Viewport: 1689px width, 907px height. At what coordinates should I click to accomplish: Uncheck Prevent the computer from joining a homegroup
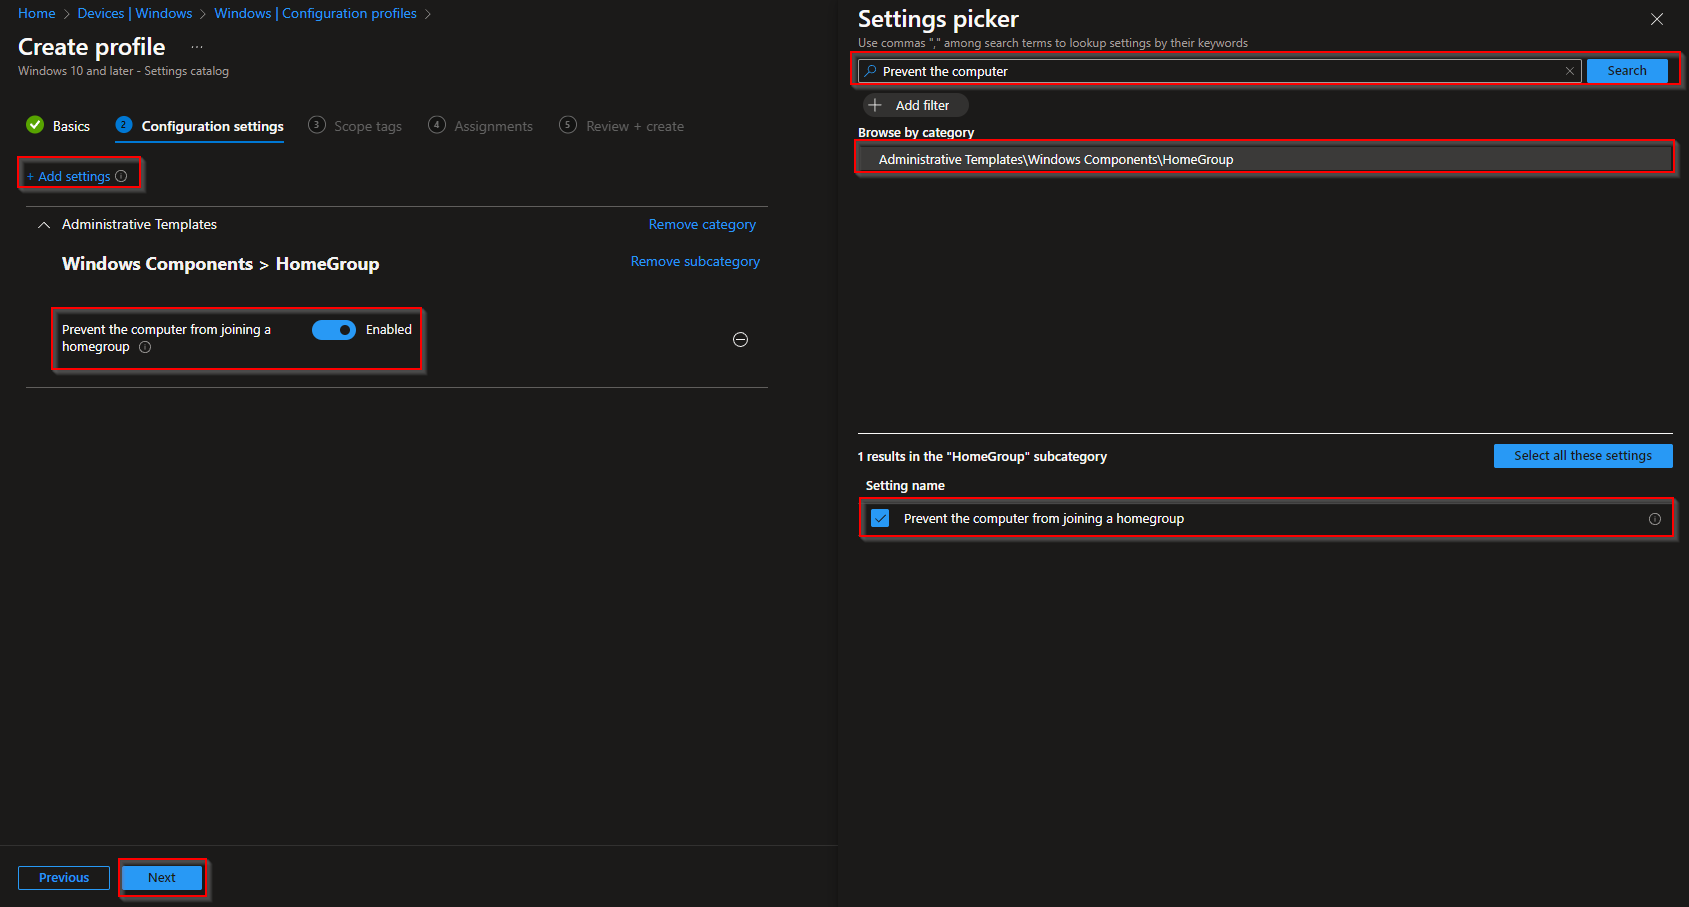pyautogui.click(x=880, y=518)
